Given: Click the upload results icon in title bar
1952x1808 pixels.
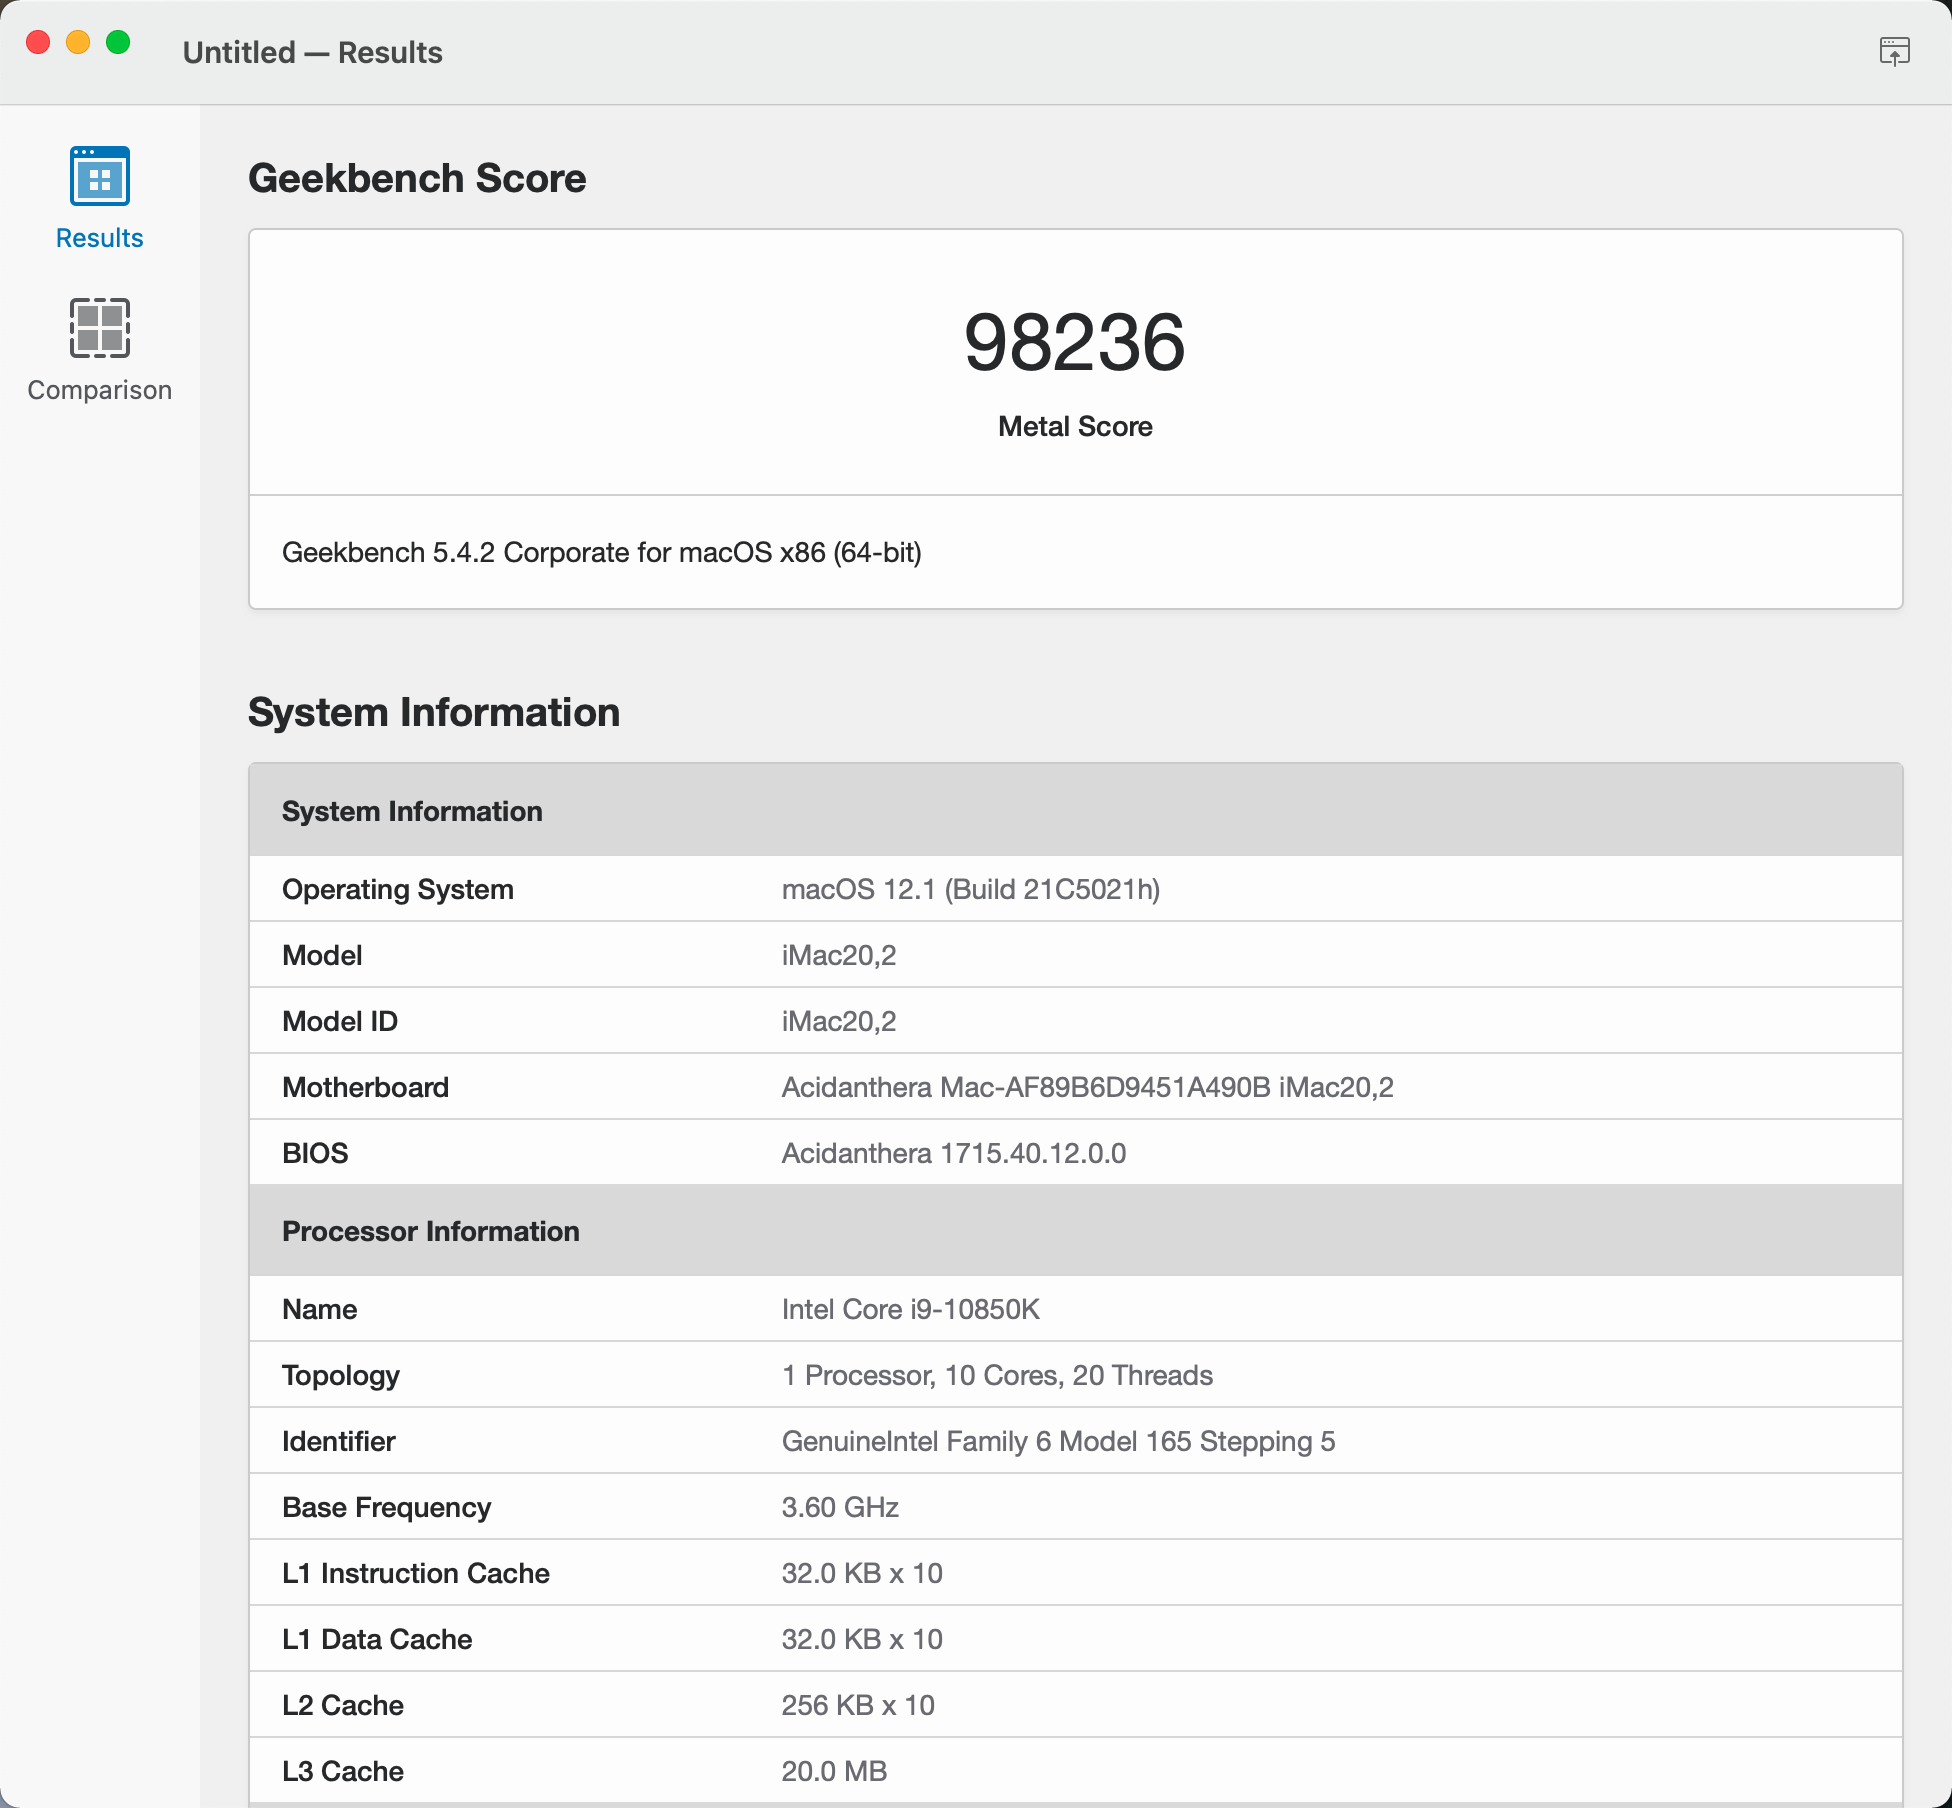Looking at the screenshot, I should pos(1894,51).
